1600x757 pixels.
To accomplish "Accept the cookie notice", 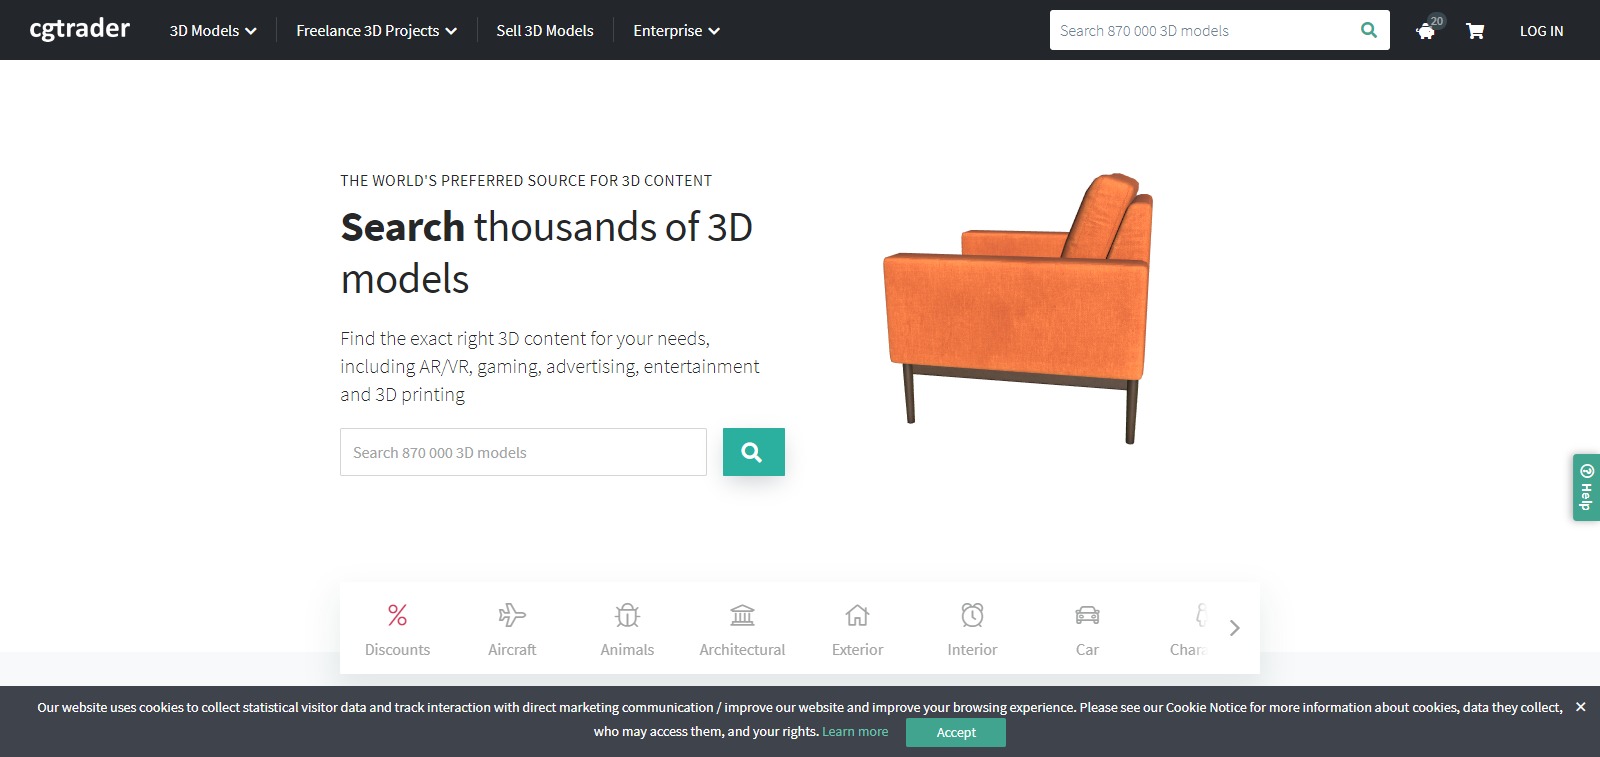I will pyautogui.click(x=956, y=733).
